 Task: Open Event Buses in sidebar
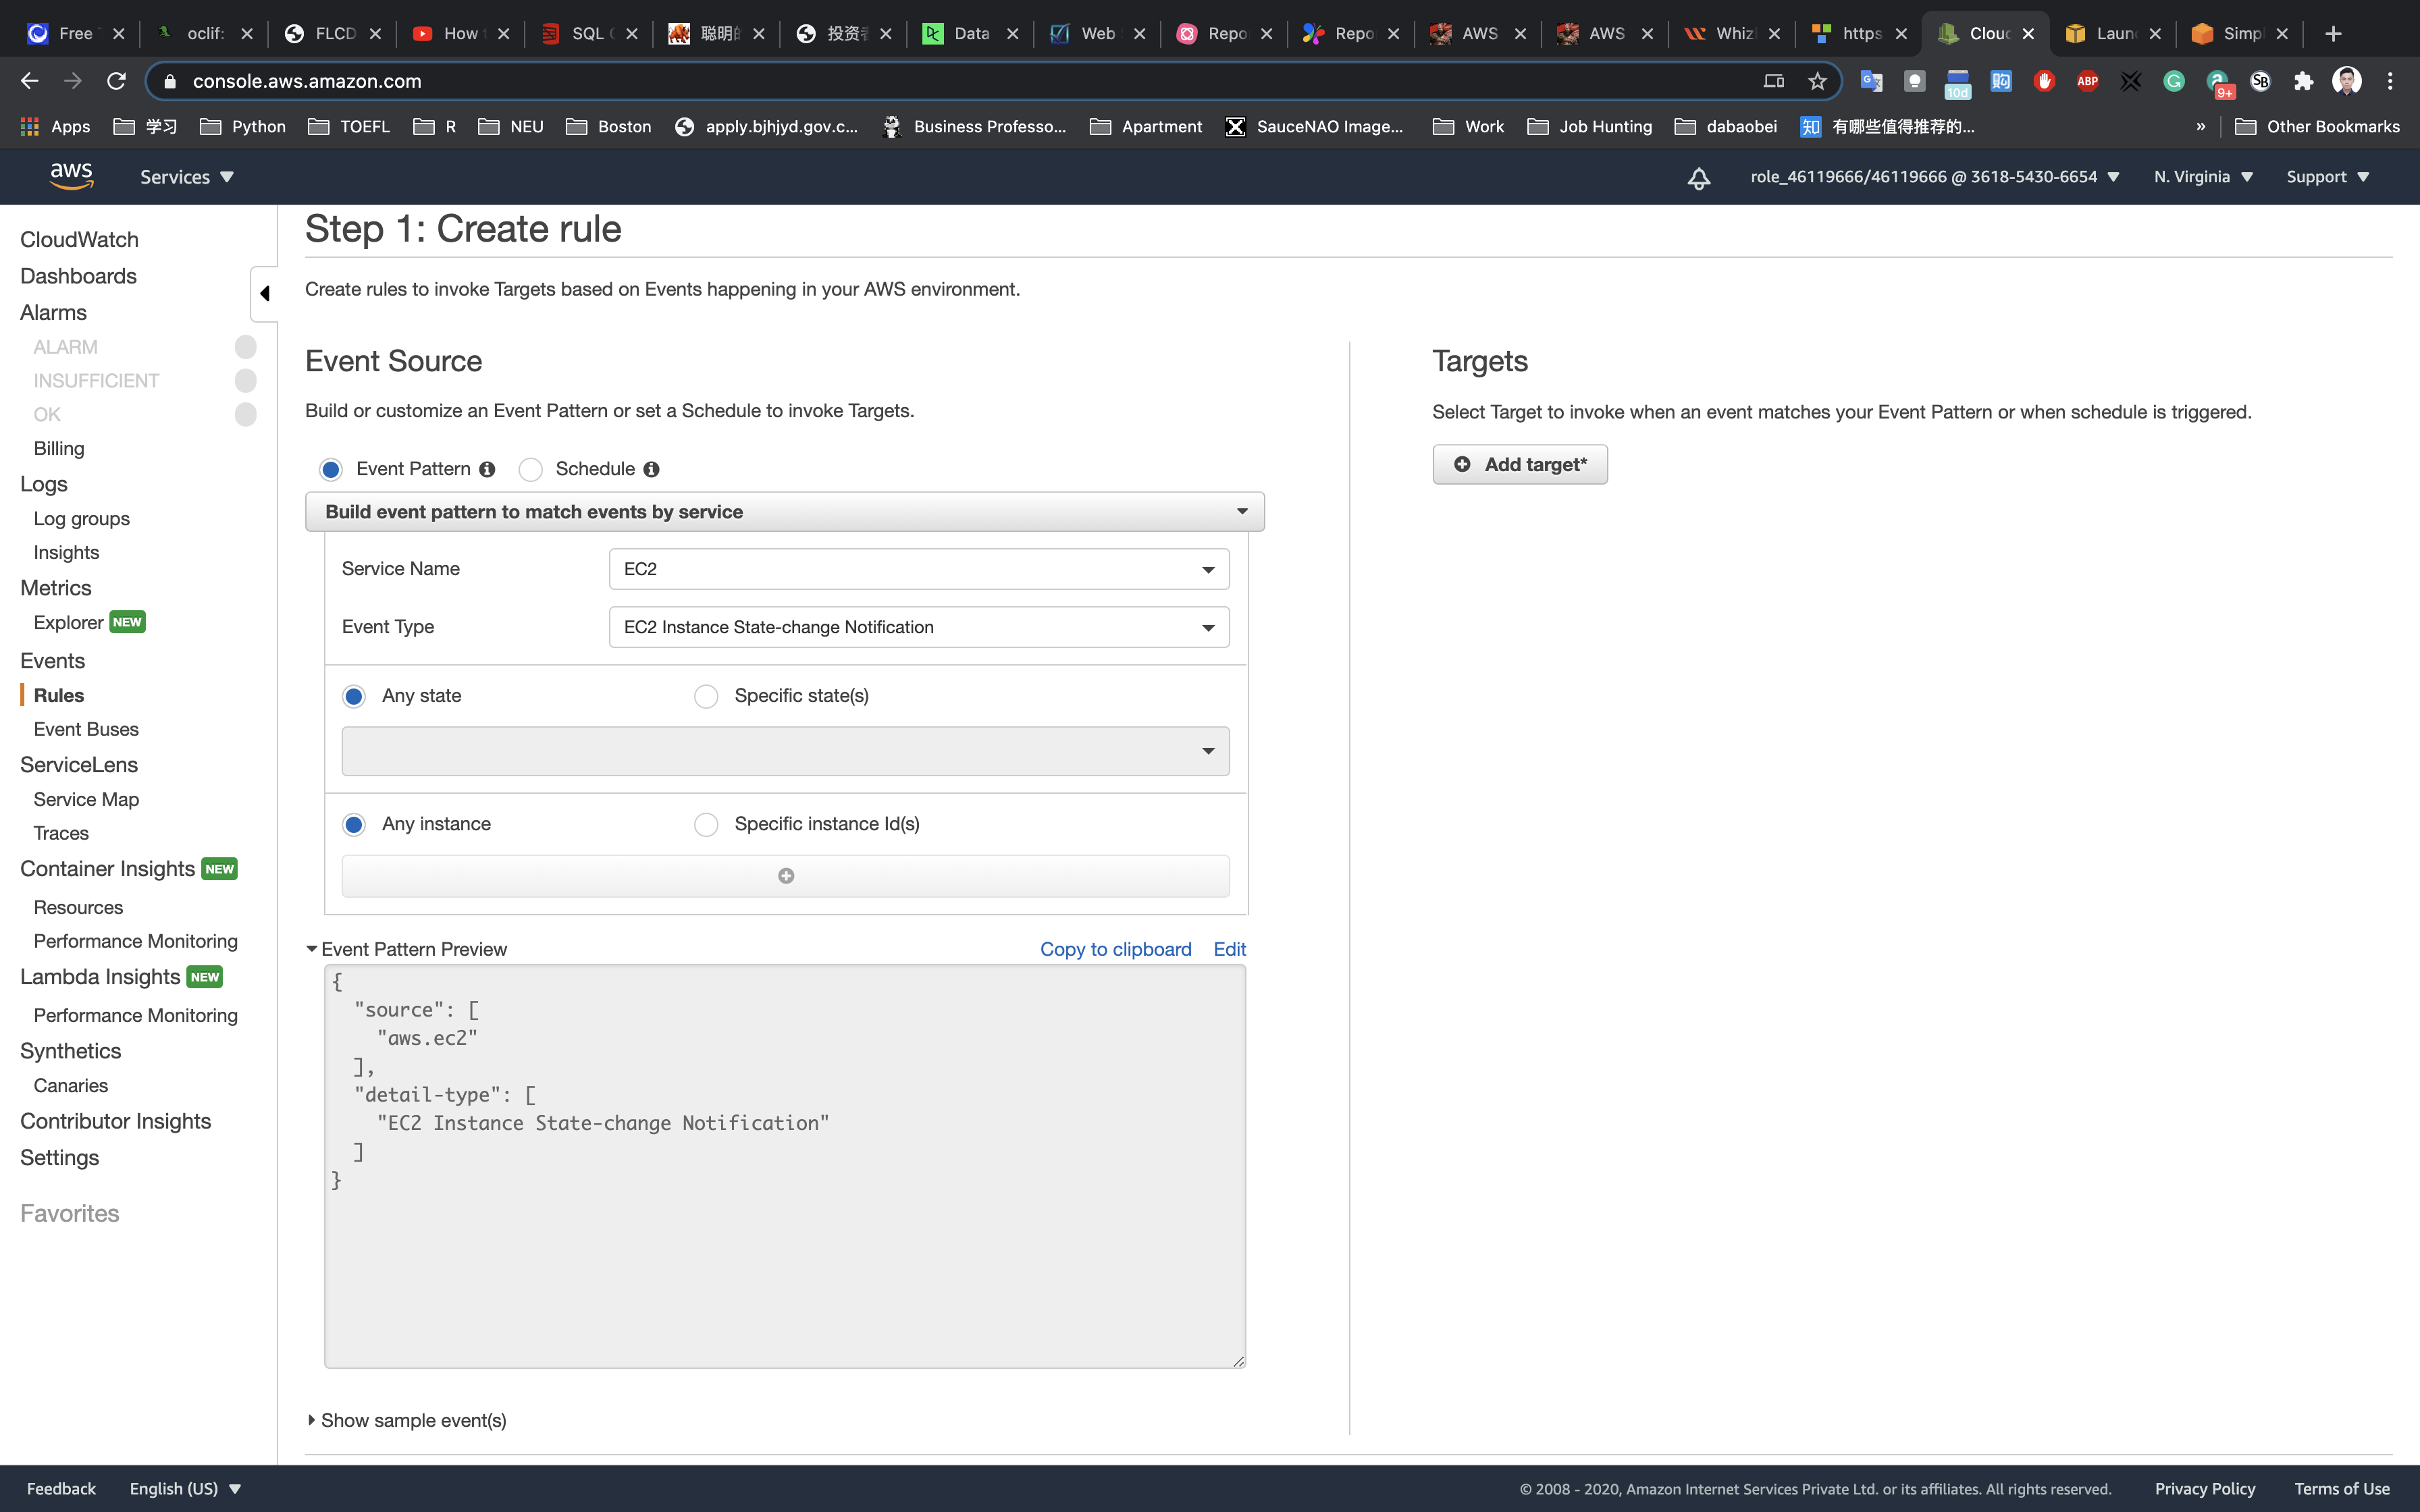86,729
